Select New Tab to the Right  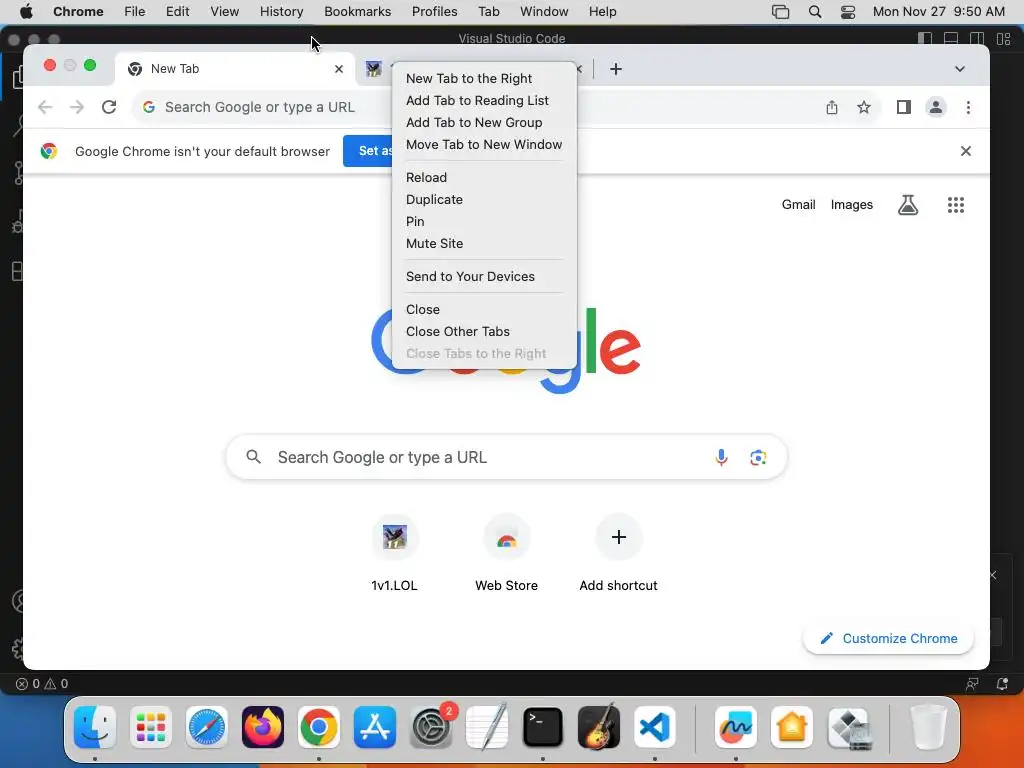(x=469, y=78)
